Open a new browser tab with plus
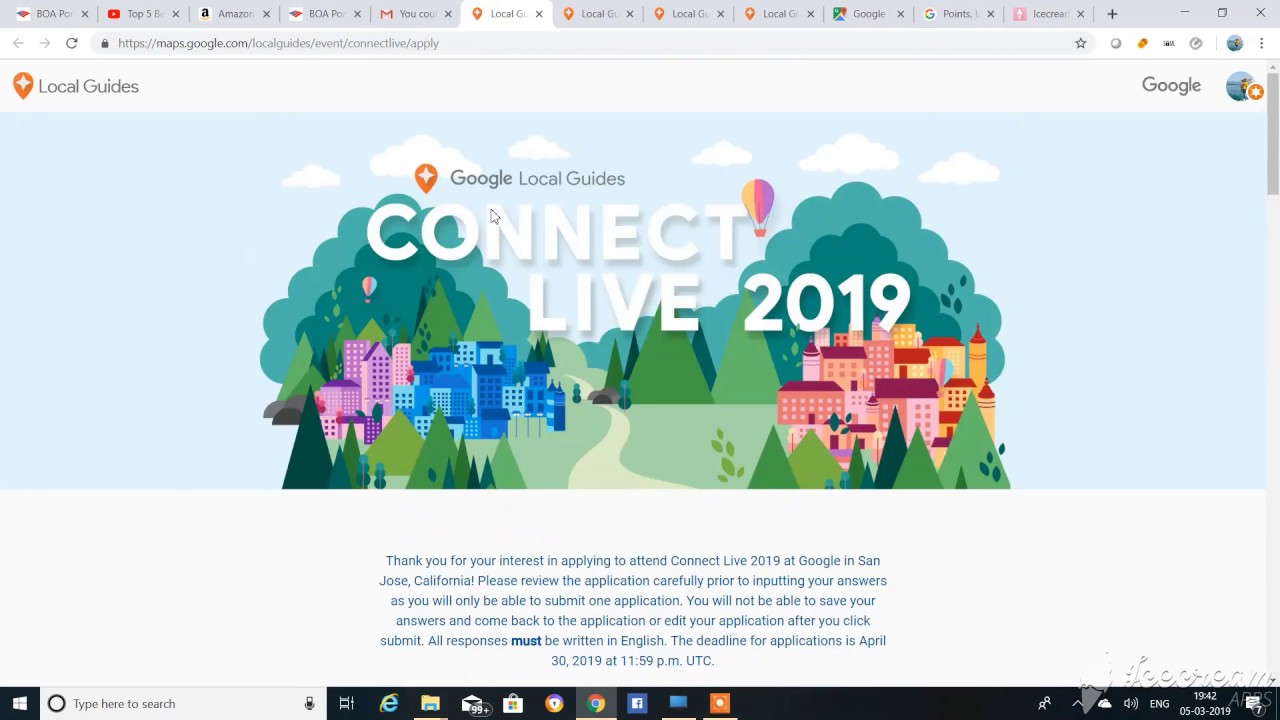 pos(1112,14)
